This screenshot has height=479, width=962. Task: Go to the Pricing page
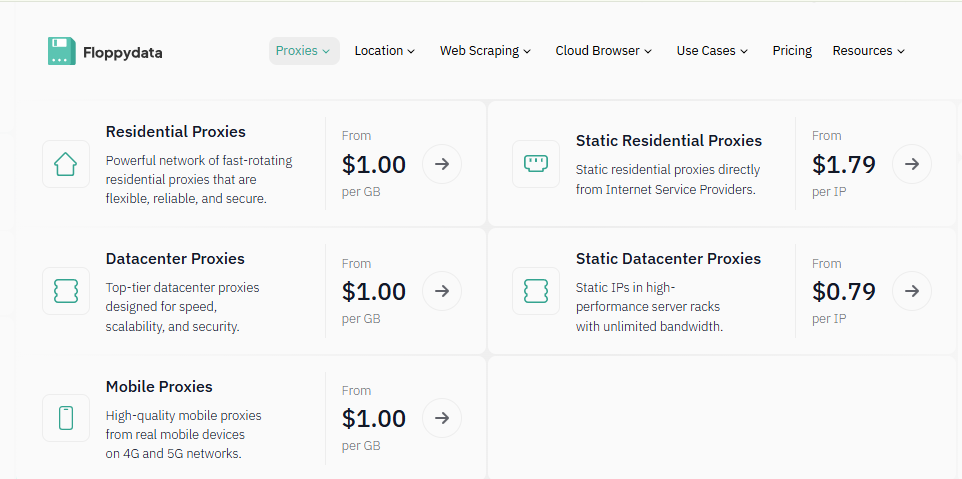(792, 51)
